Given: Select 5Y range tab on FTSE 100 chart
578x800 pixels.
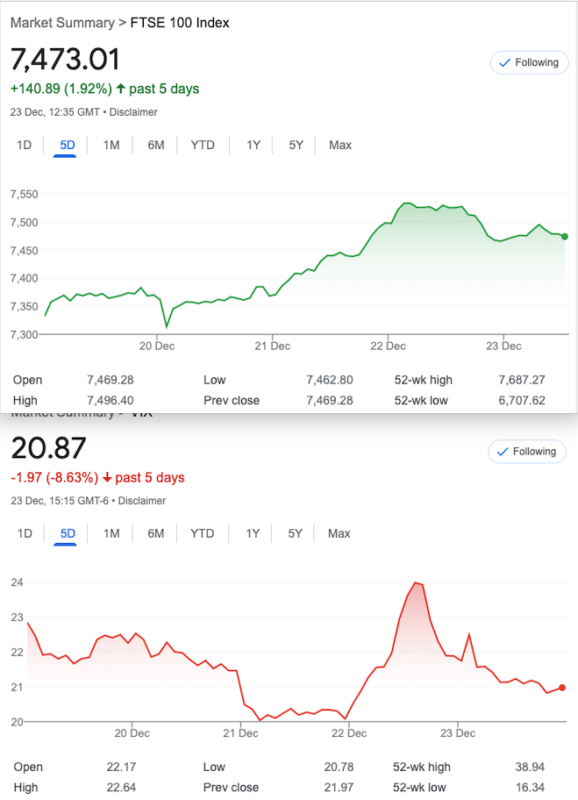Looking at the screenshot, I should [296, 145].
